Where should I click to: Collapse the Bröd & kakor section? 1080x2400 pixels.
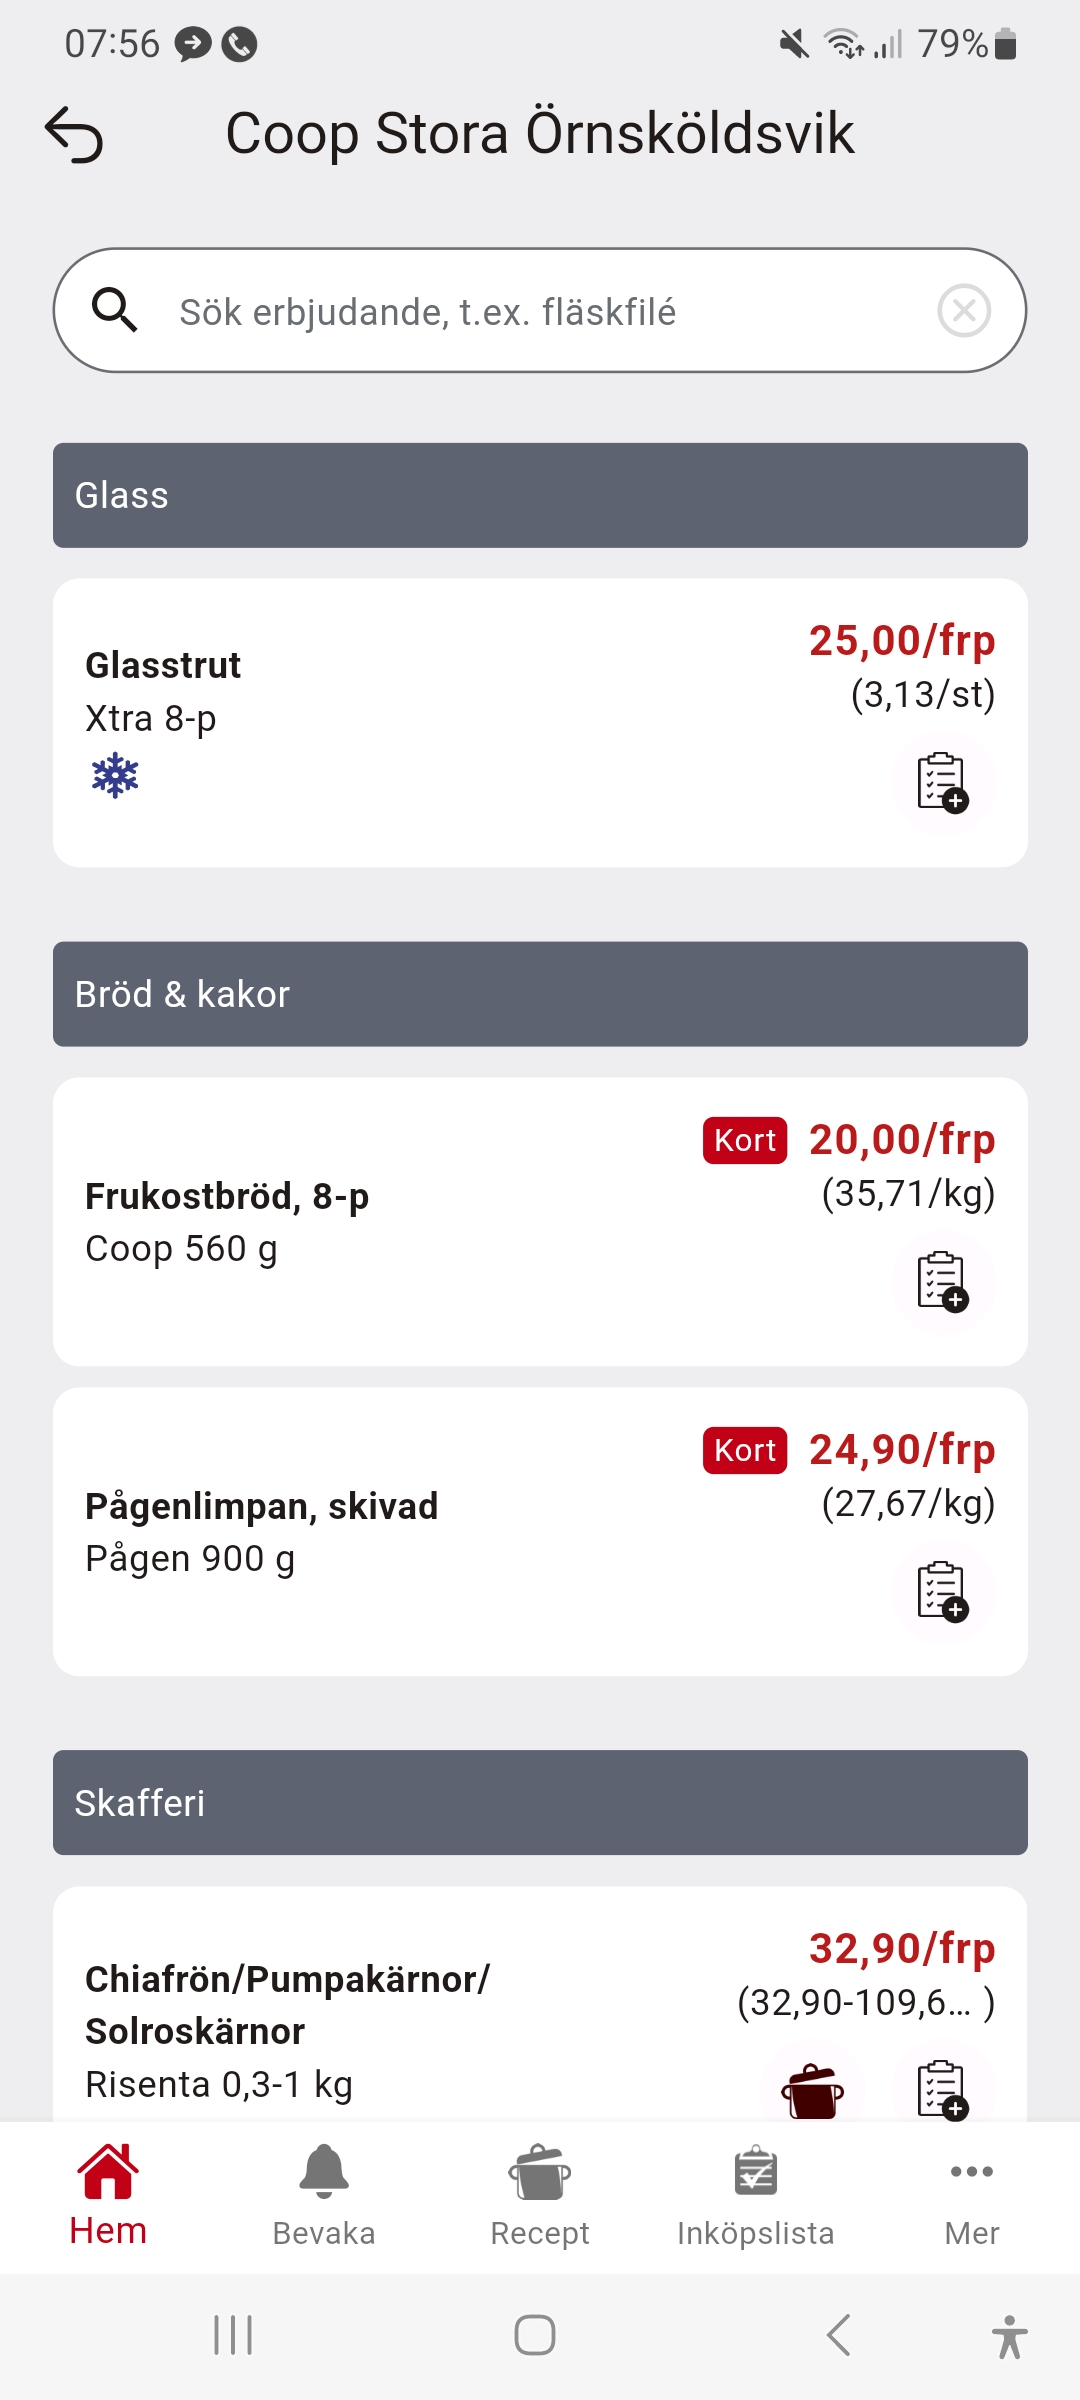(540, 995)
